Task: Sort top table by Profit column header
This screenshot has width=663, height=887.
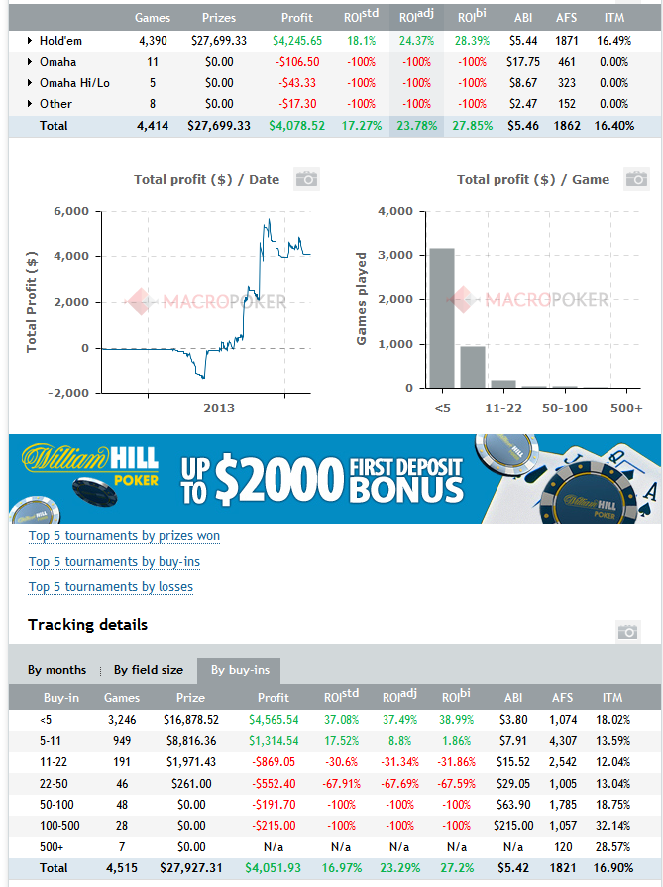Action: (x=296, y=18)
